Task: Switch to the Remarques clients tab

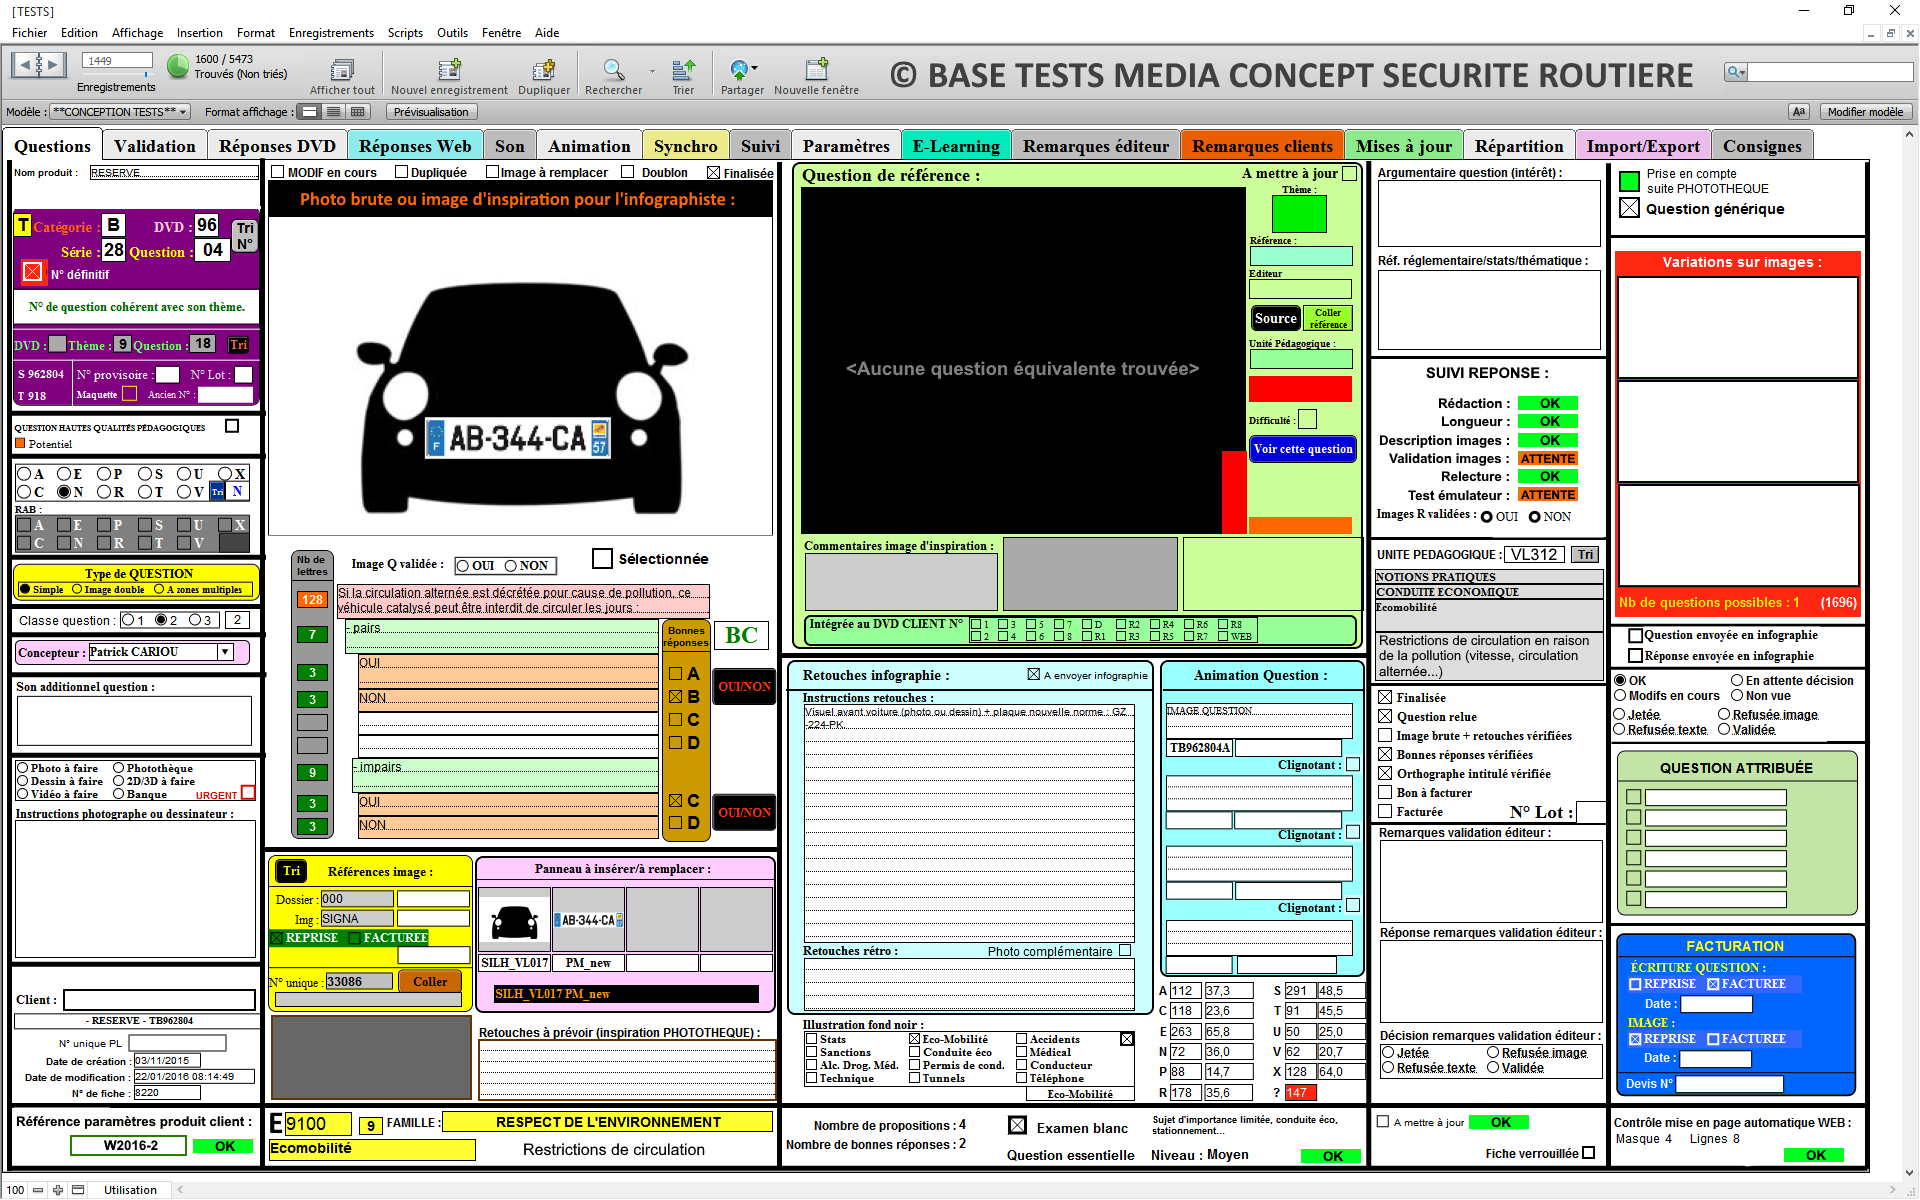Action: tap(1262, 146)
